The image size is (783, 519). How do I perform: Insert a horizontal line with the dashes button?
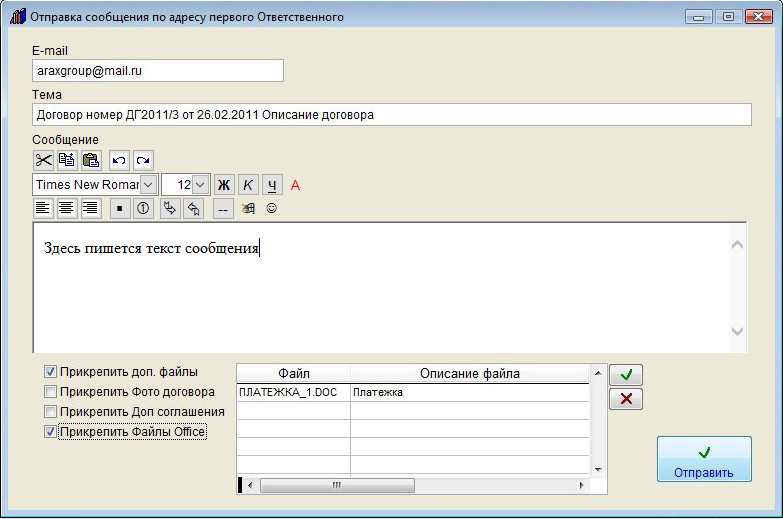pos(223,208)
